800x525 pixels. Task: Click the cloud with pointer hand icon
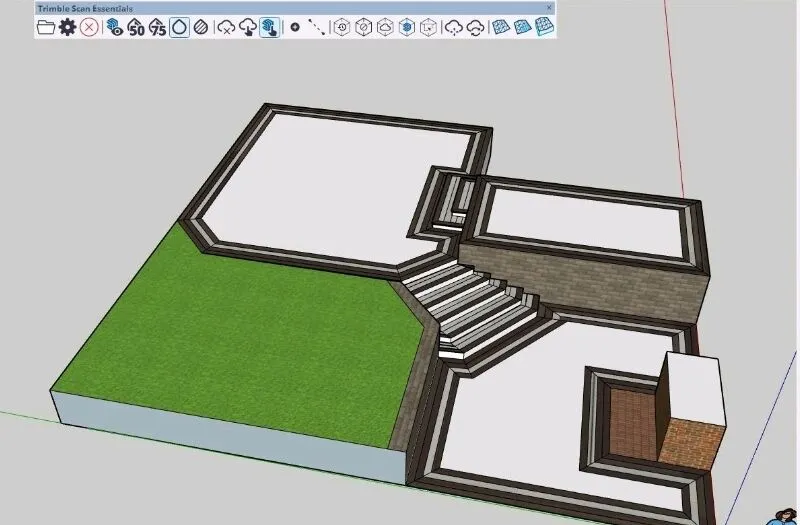(247, 27)
